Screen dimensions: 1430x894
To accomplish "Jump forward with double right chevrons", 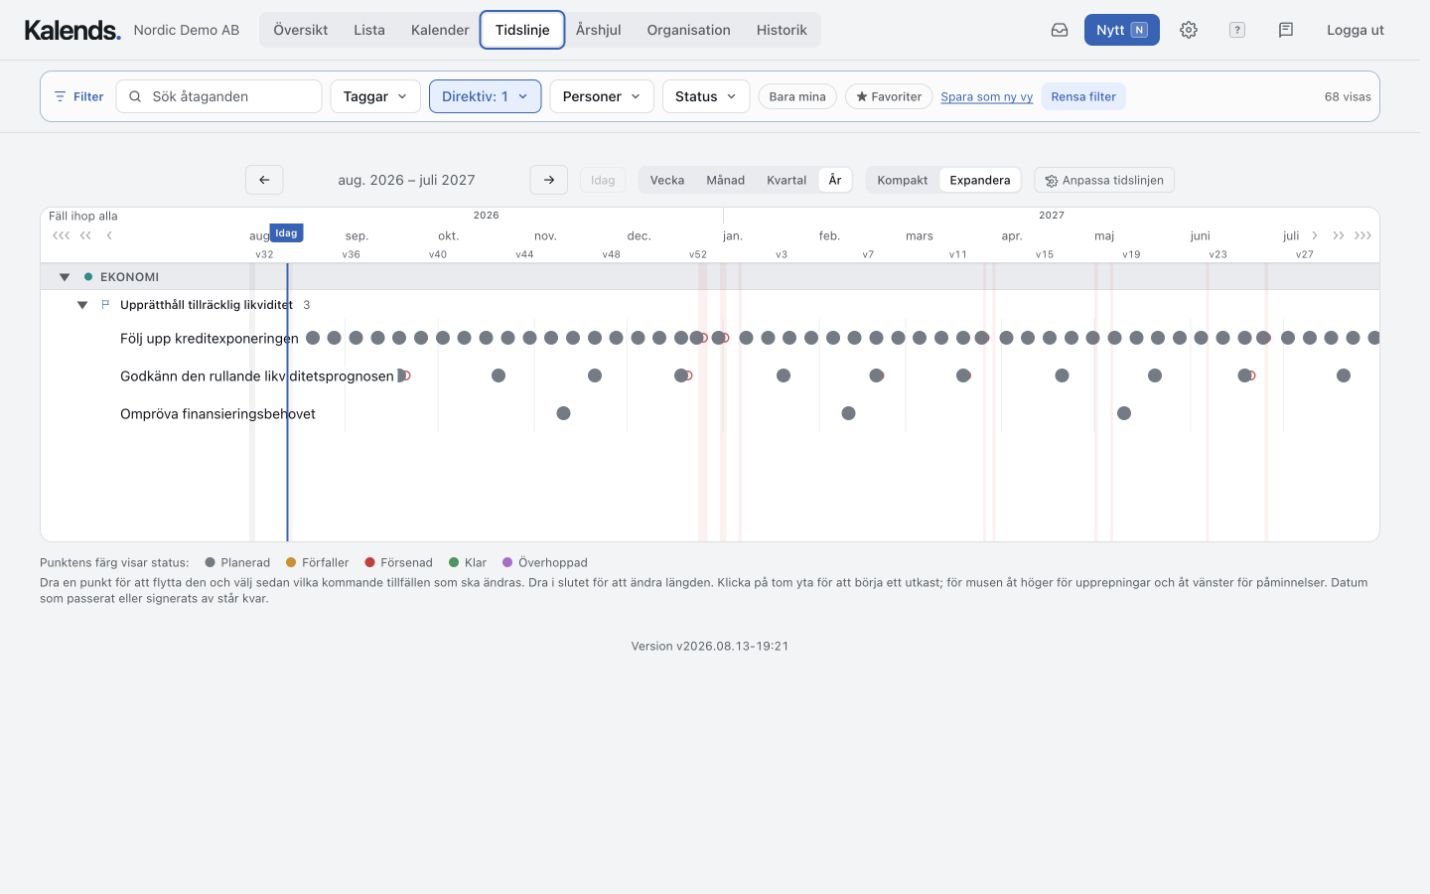I will pyautogui.click(x=1338, y=236).
